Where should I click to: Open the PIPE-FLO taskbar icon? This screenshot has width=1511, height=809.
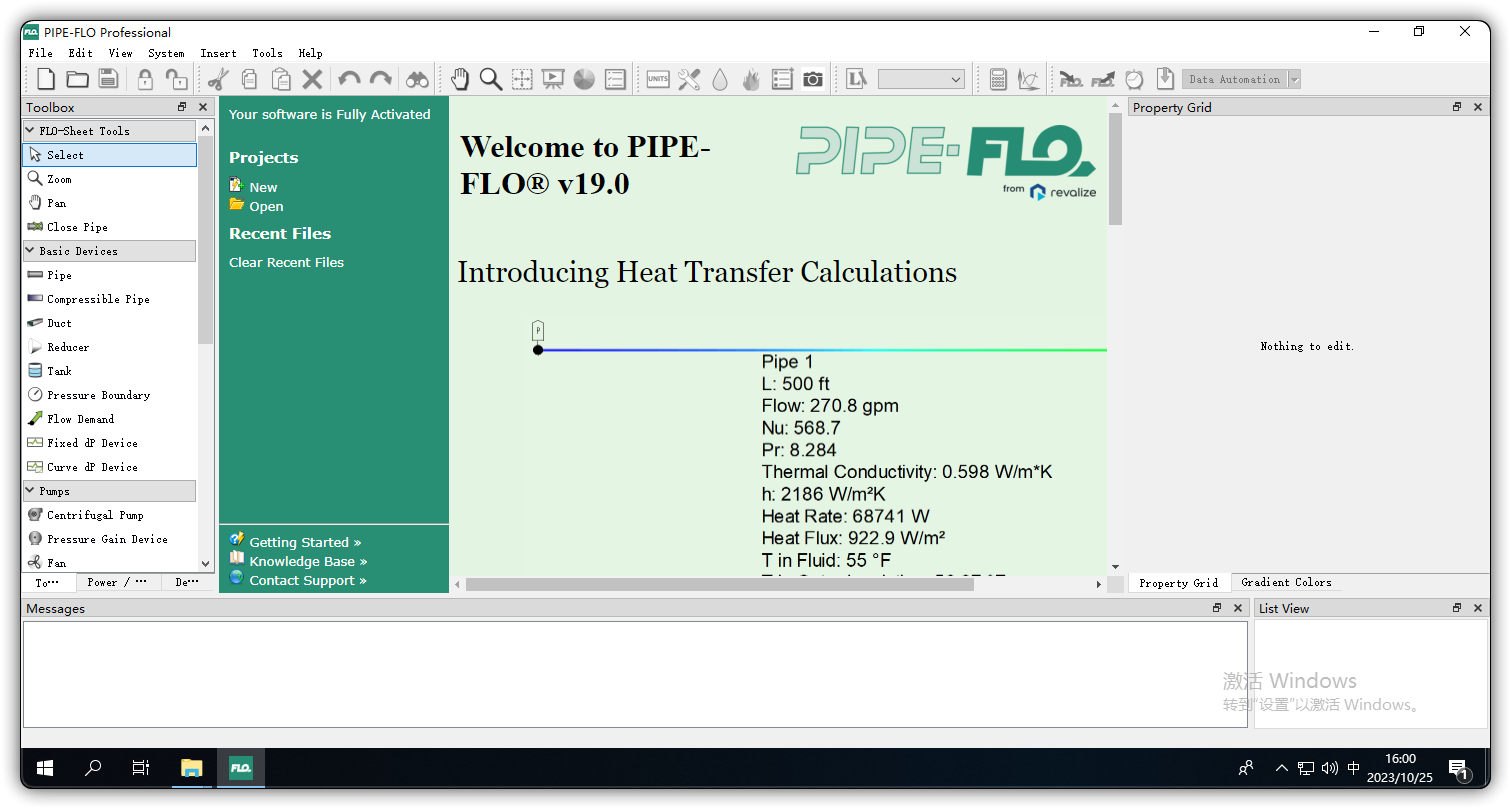pos(240,768)
